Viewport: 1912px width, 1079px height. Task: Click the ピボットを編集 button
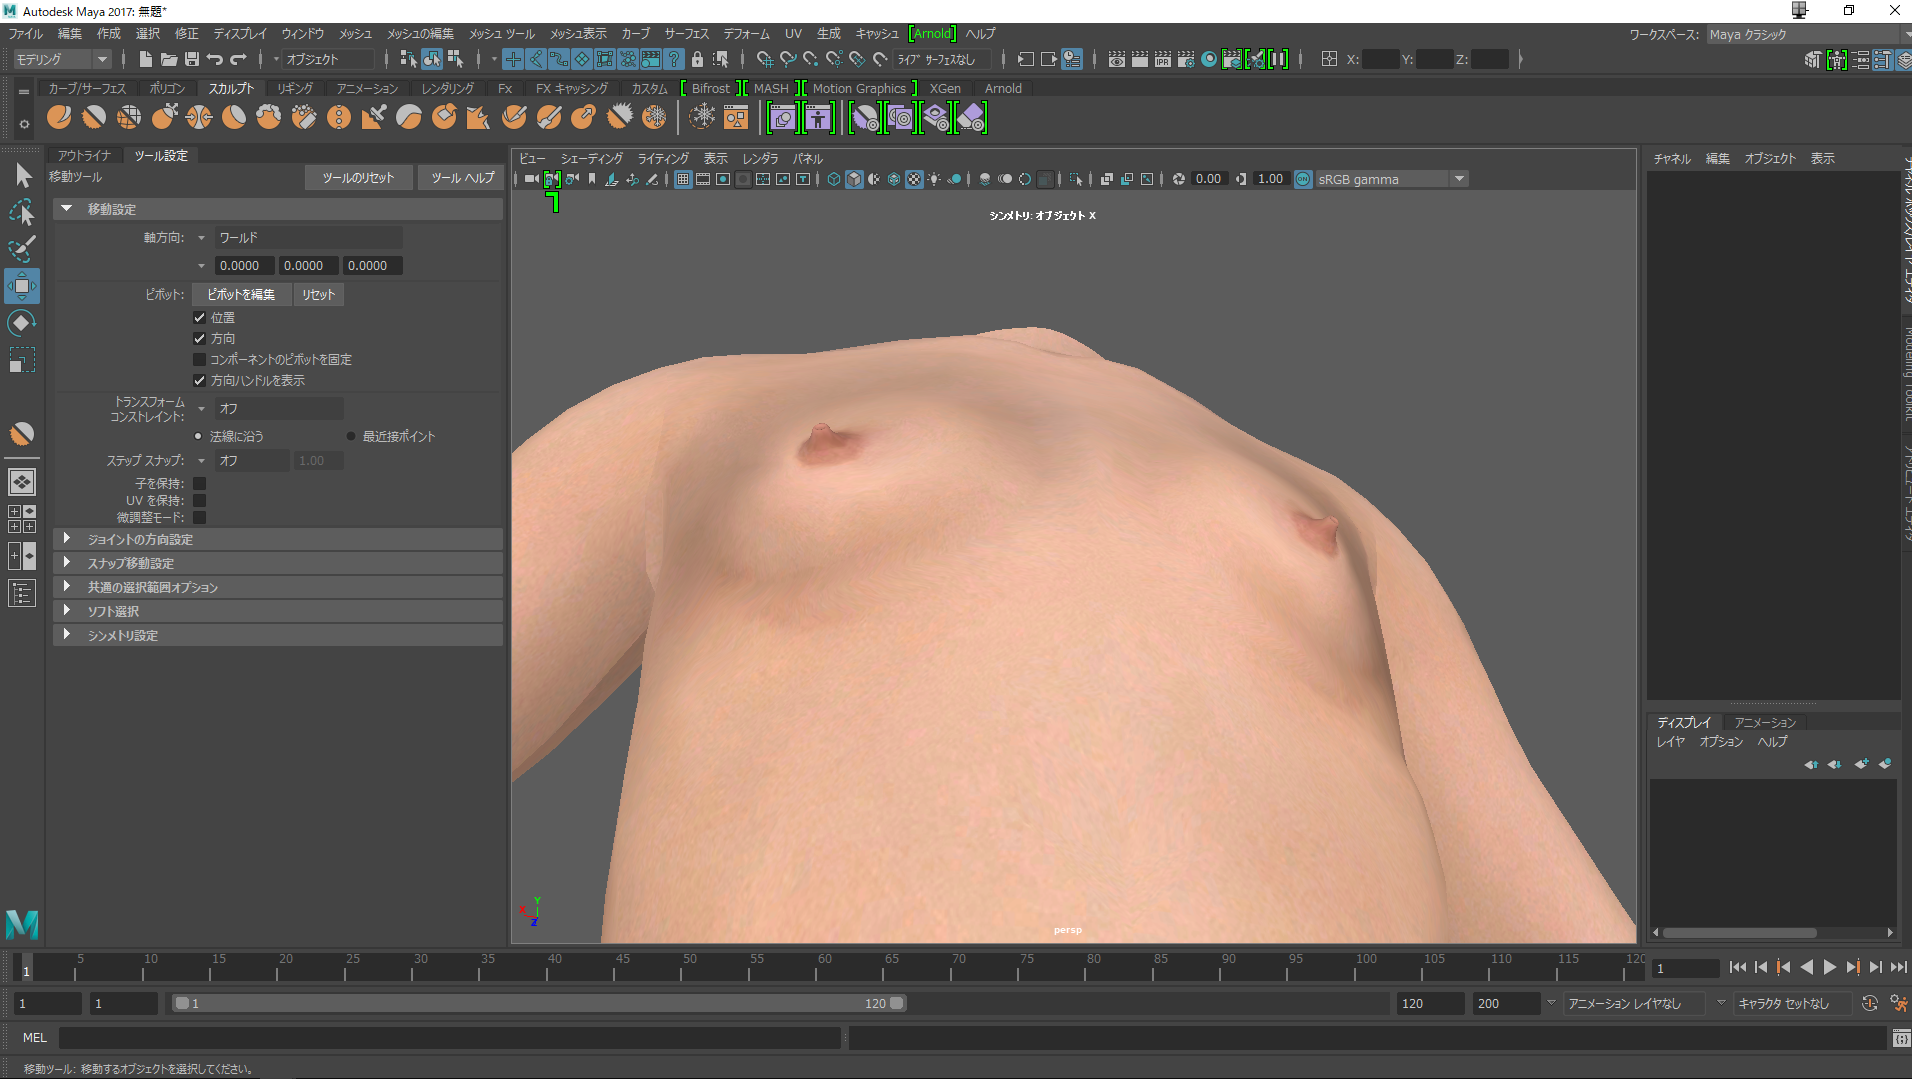[241, 295]
